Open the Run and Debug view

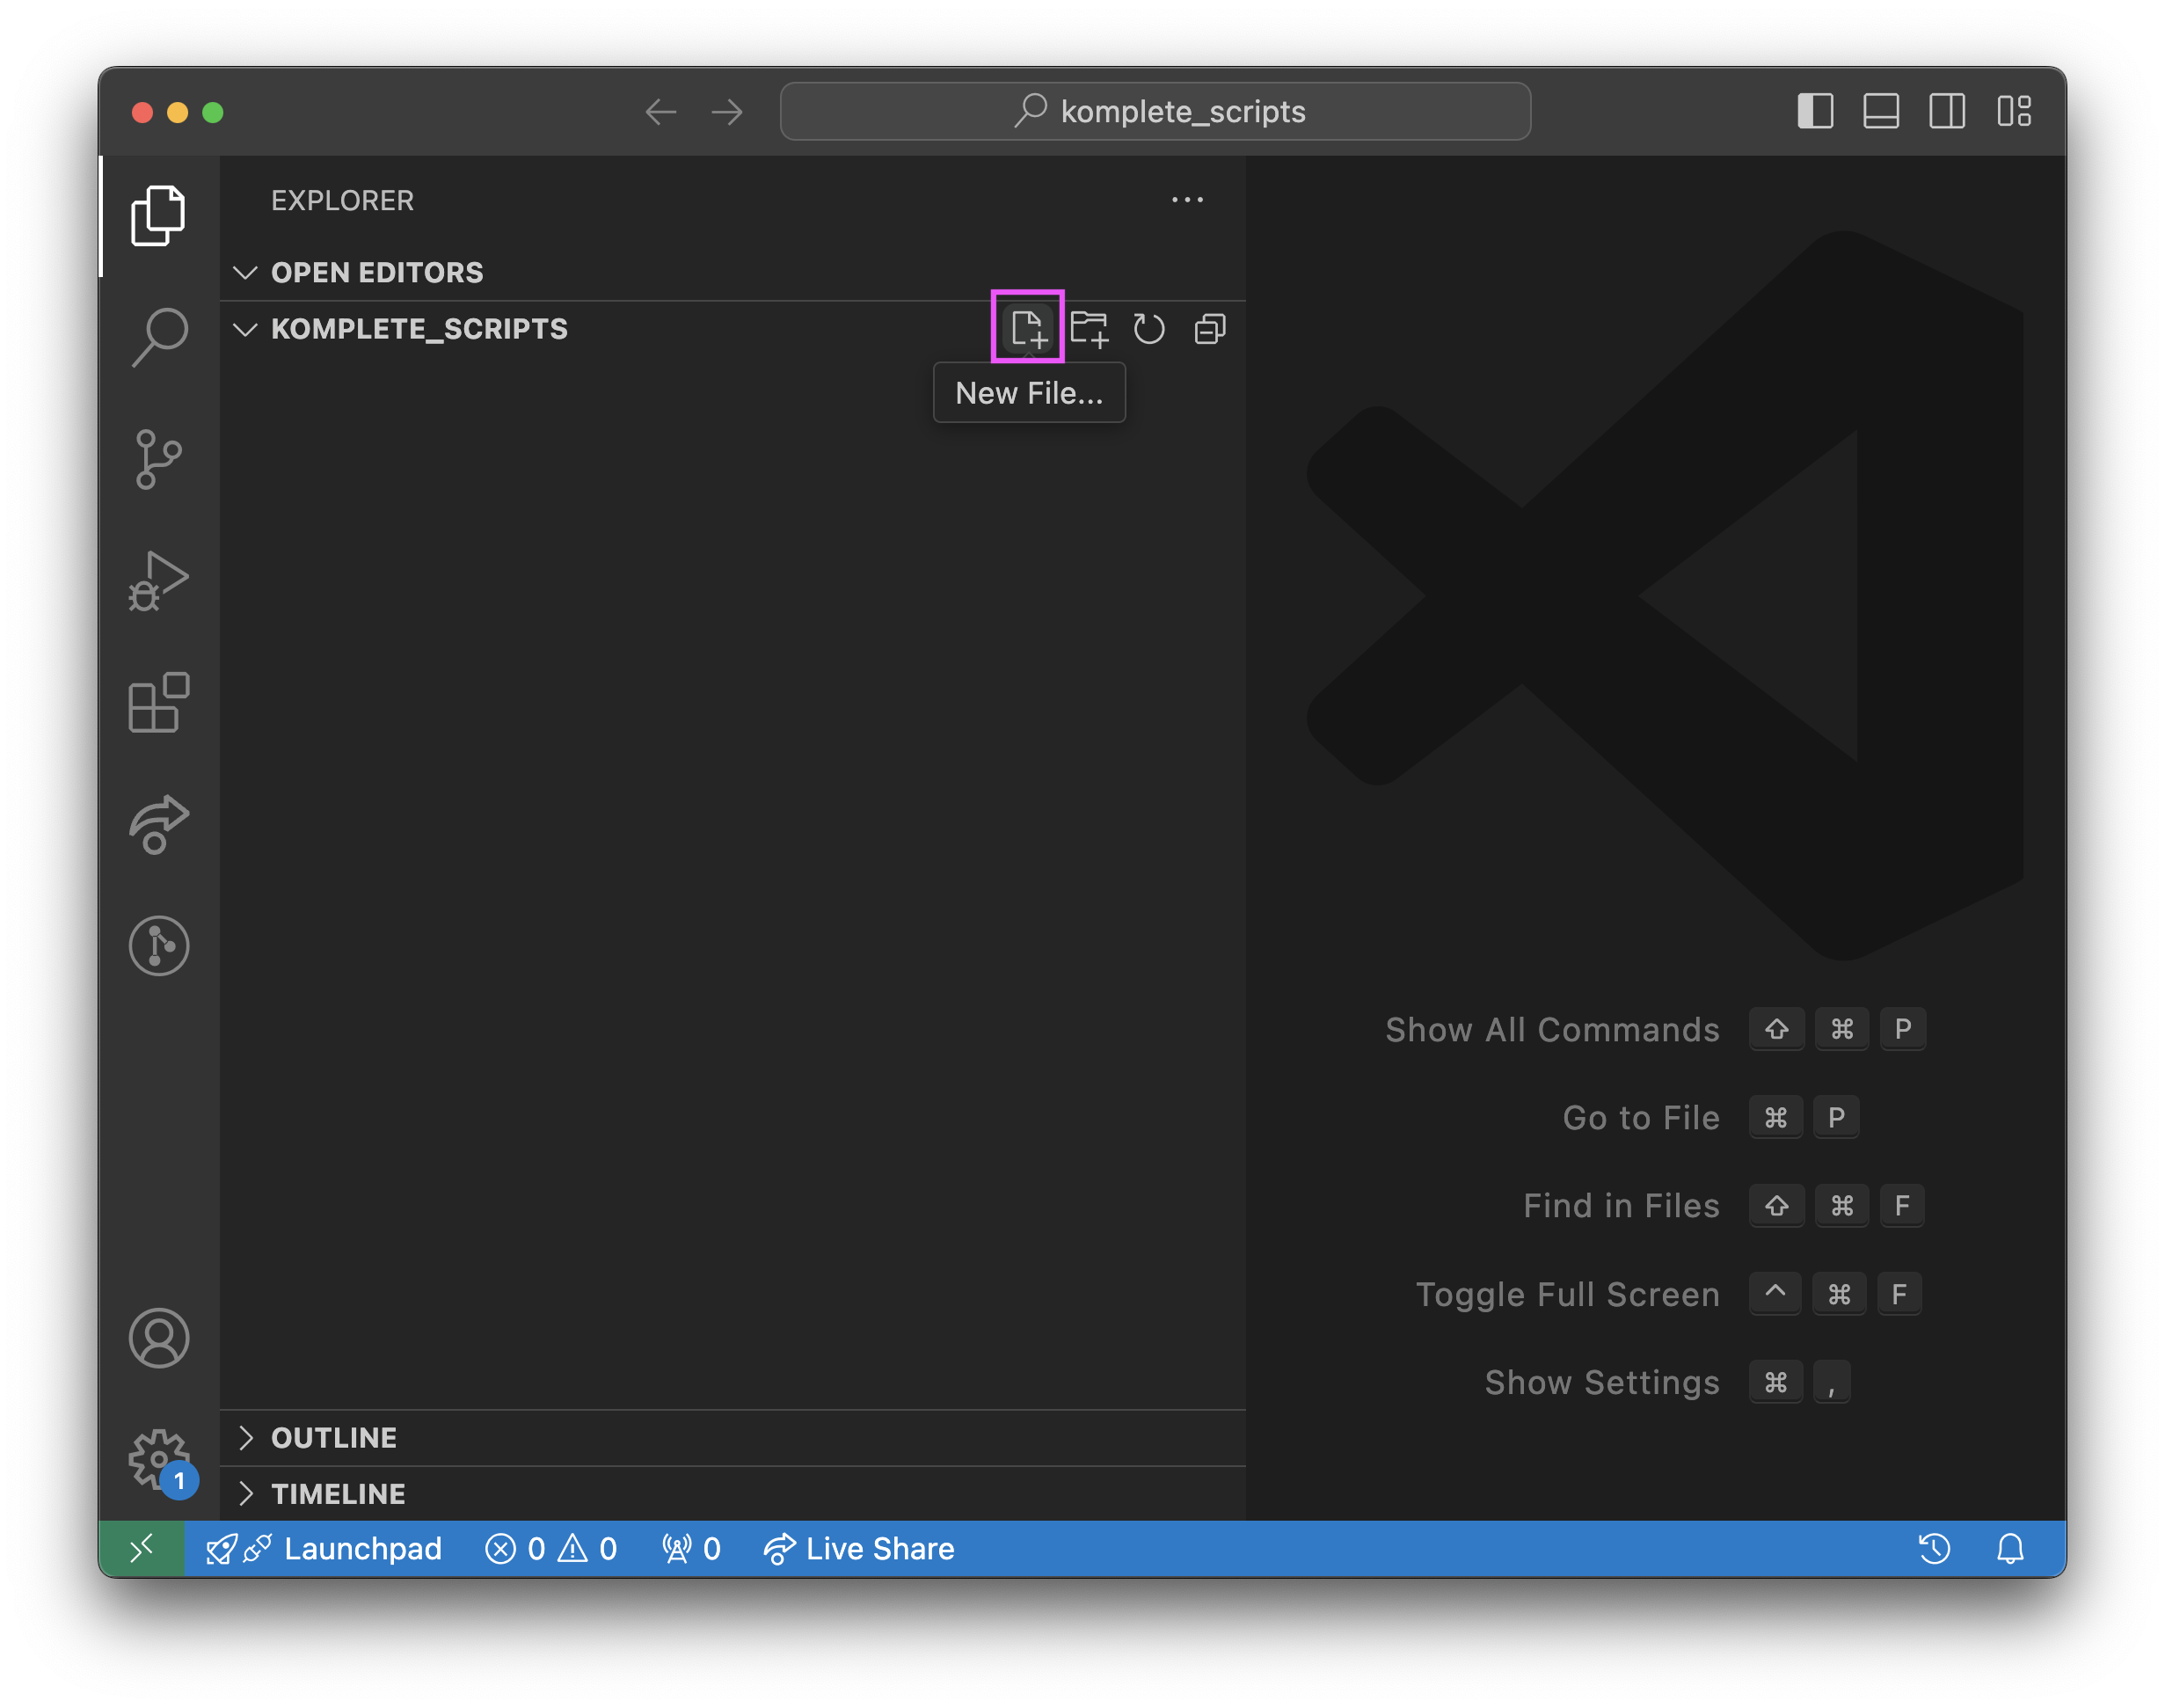158,581
